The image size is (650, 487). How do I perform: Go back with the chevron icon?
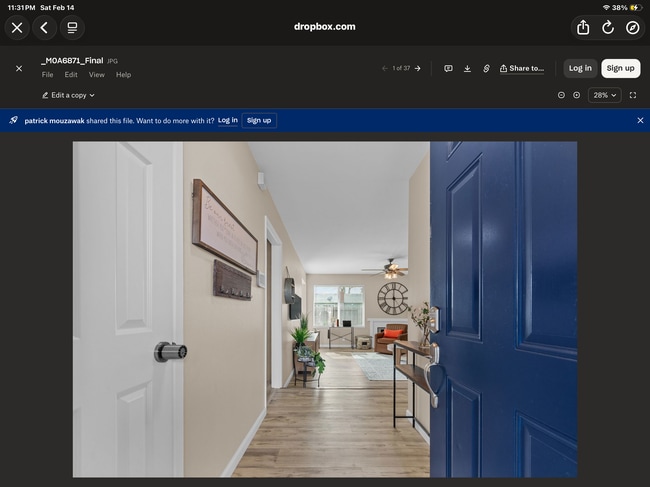pyautogui.click(x=44, y=28)
